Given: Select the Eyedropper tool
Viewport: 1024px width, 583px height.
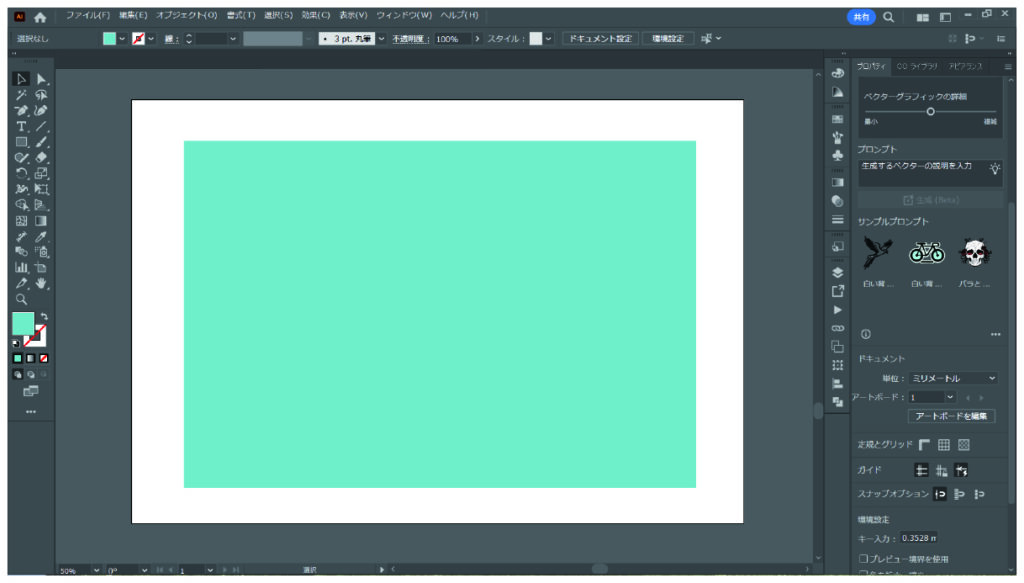Looking at the screenshot, I should 41,236.
